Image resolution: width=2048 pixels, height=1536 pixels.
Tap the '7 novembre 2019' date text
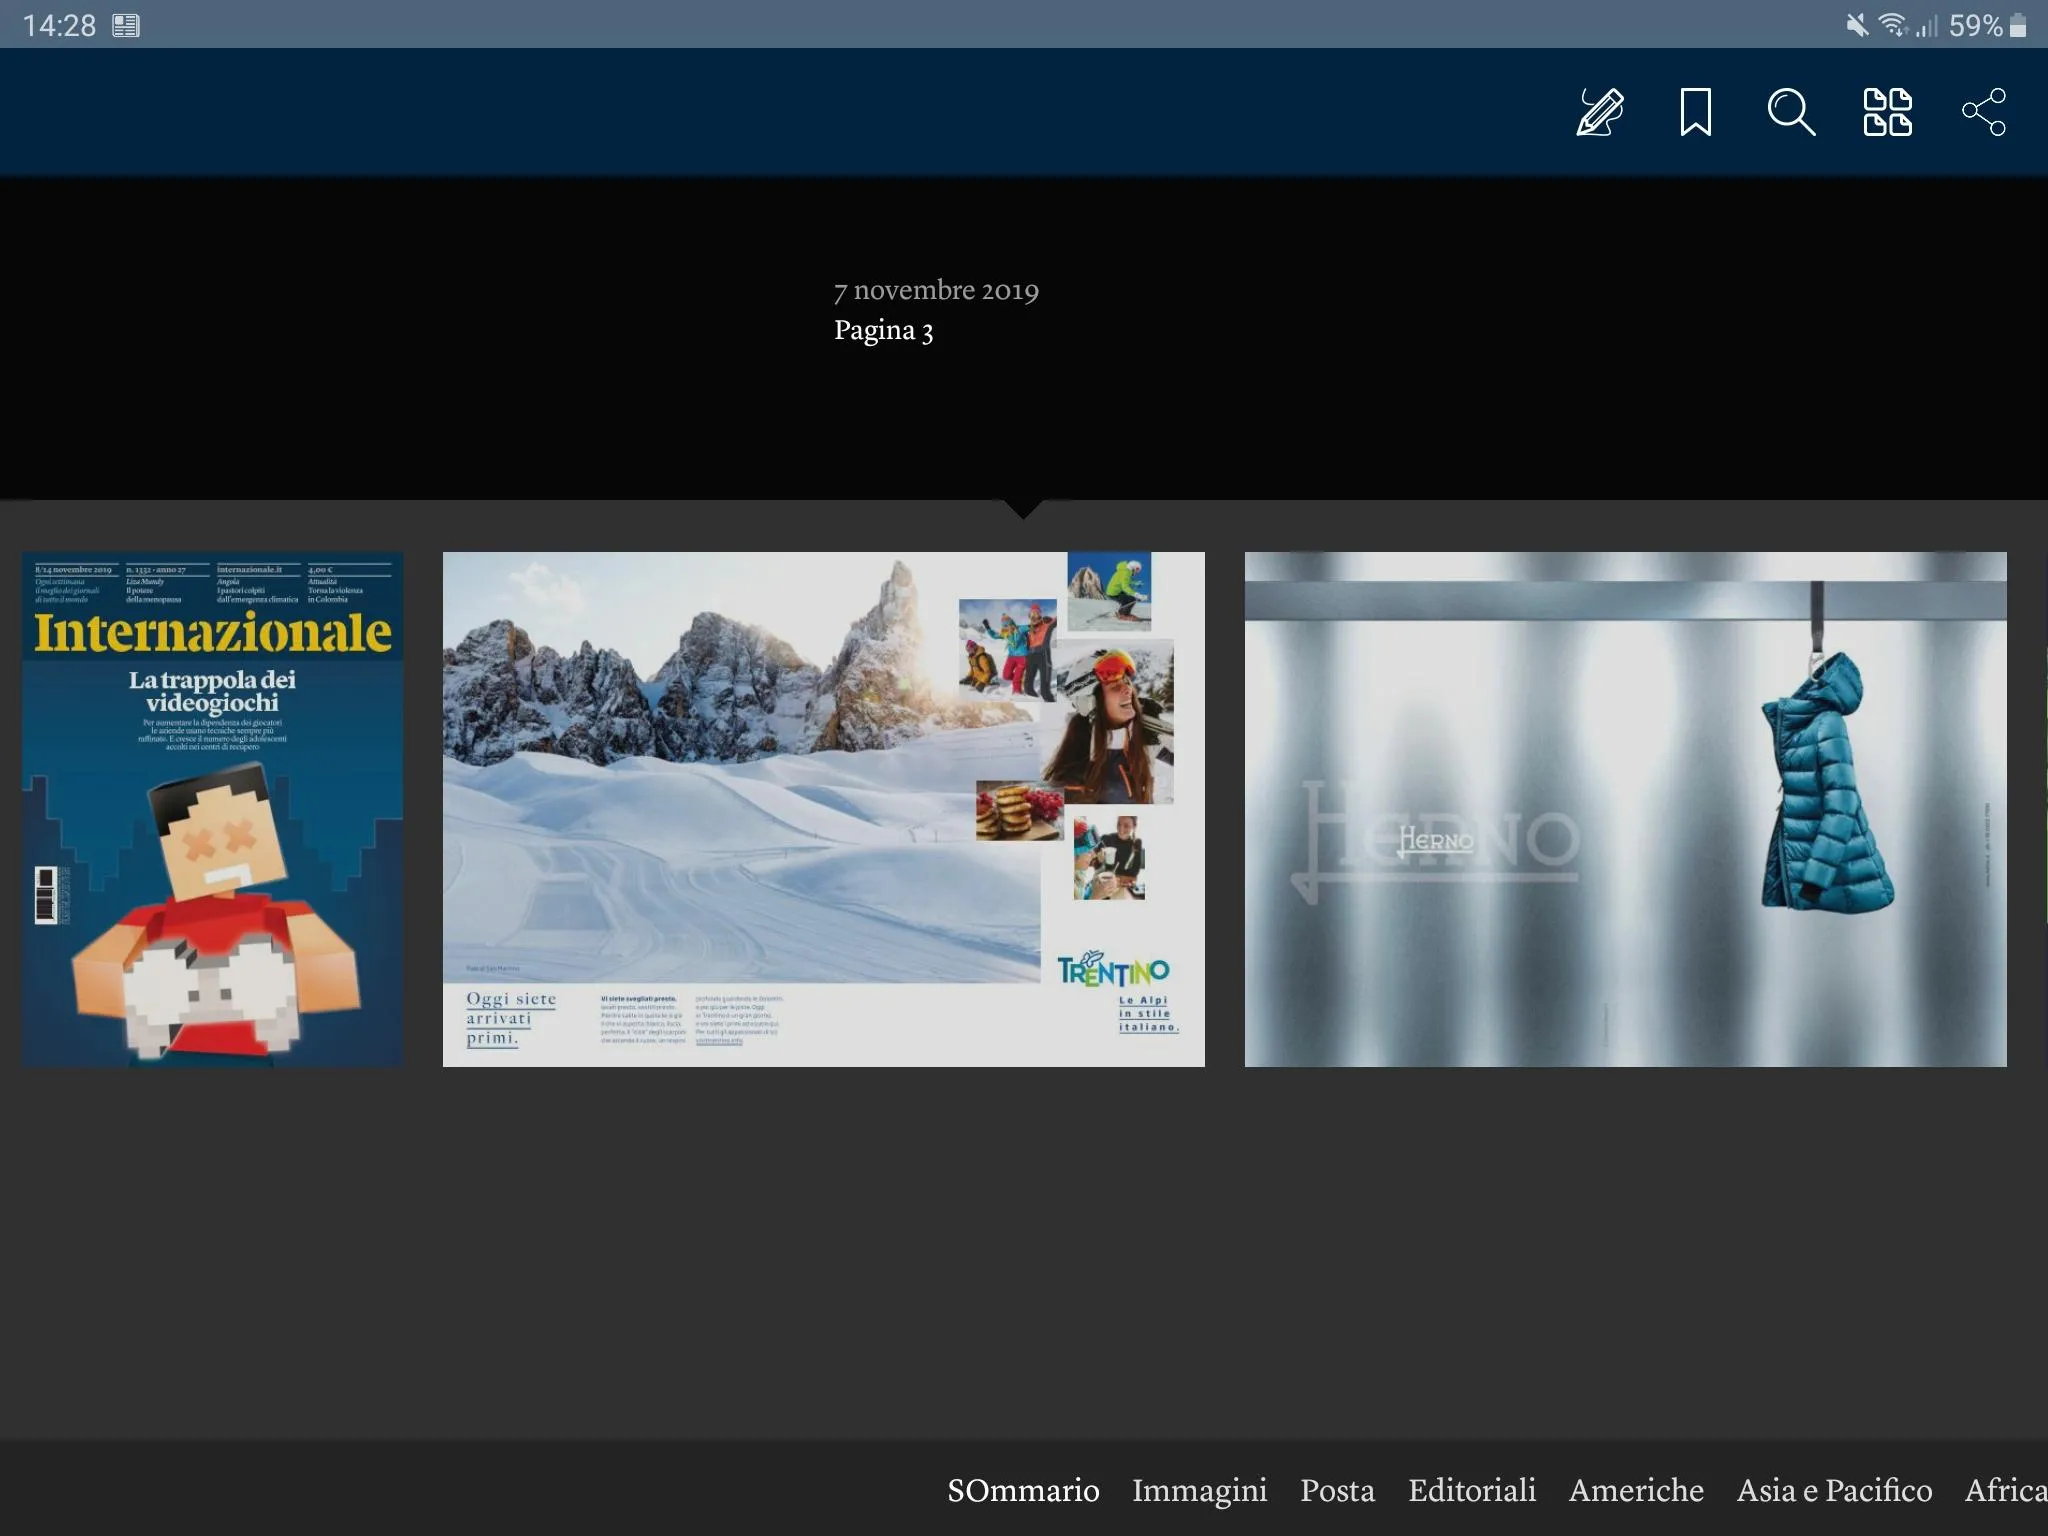[936, 290]
